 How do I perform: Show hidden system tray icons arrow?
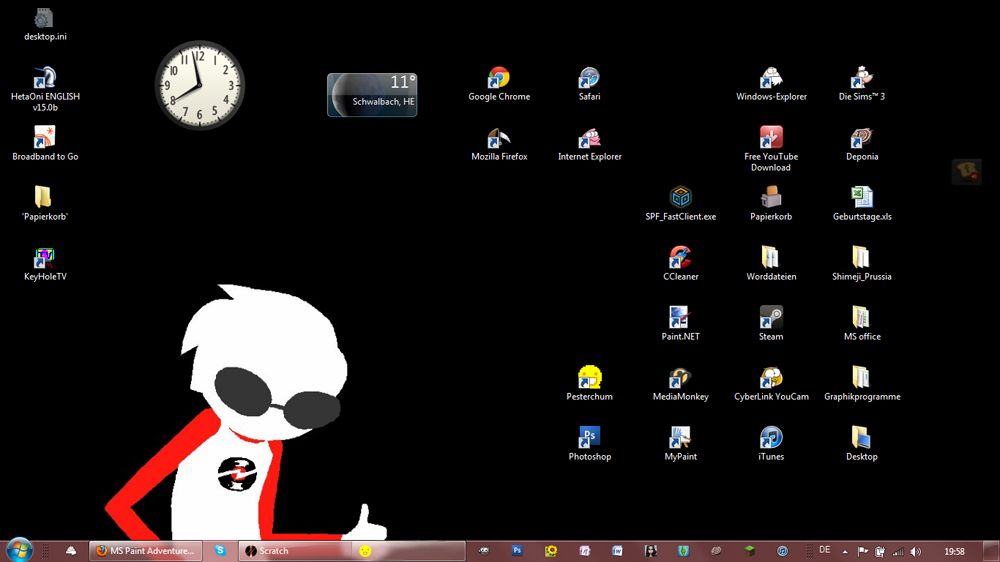pos(845,551)
